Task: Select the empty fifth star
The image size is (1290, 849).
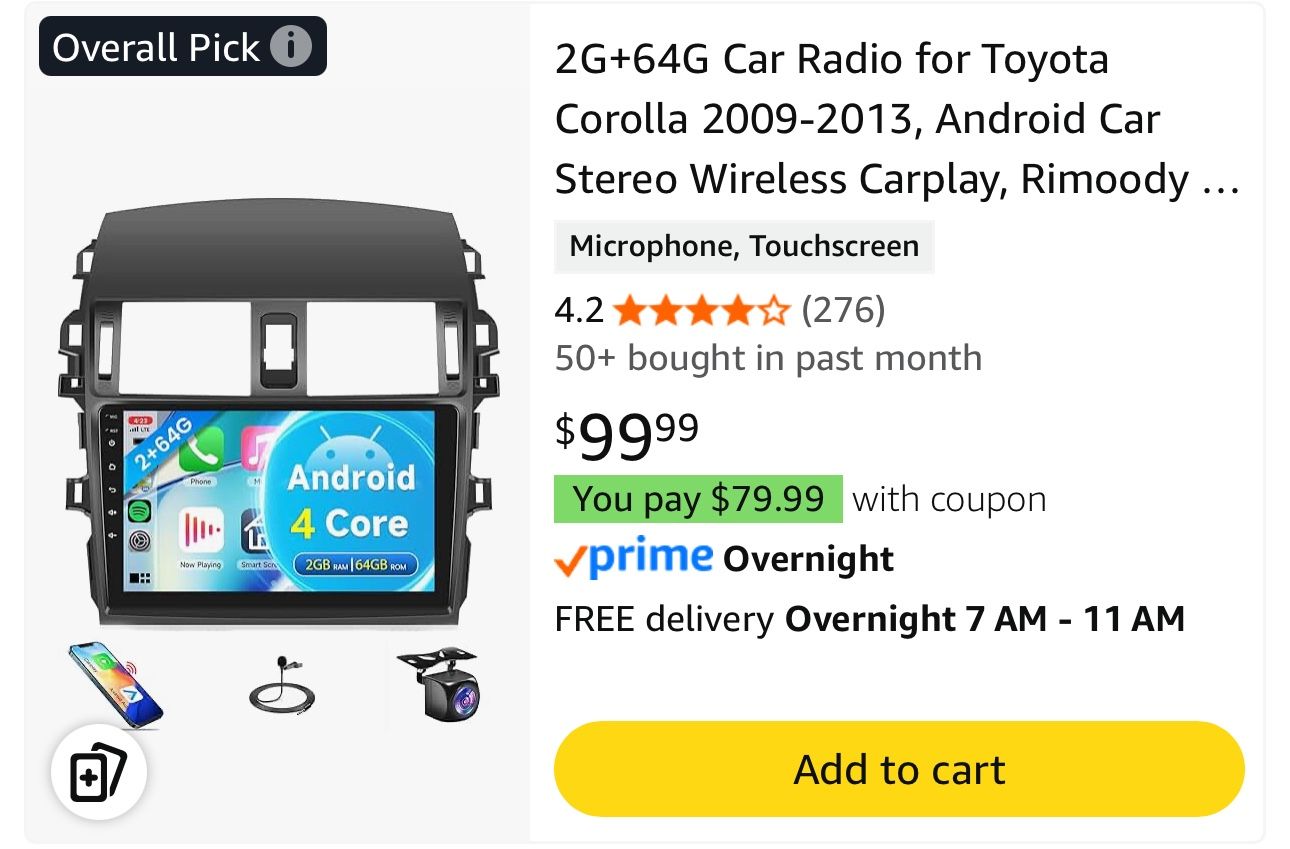Action: click(775, 310)
